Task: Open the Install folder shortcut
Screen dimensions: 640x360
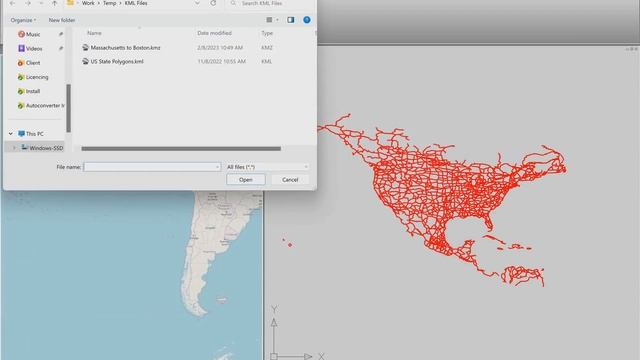Action: click(33, 91)
